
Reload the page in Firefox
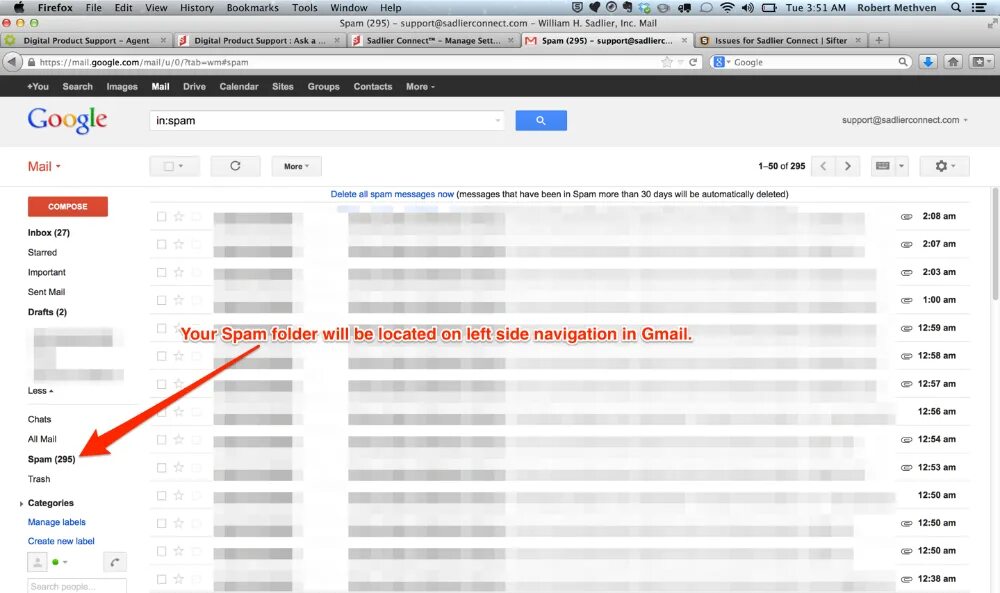(693, 62)
